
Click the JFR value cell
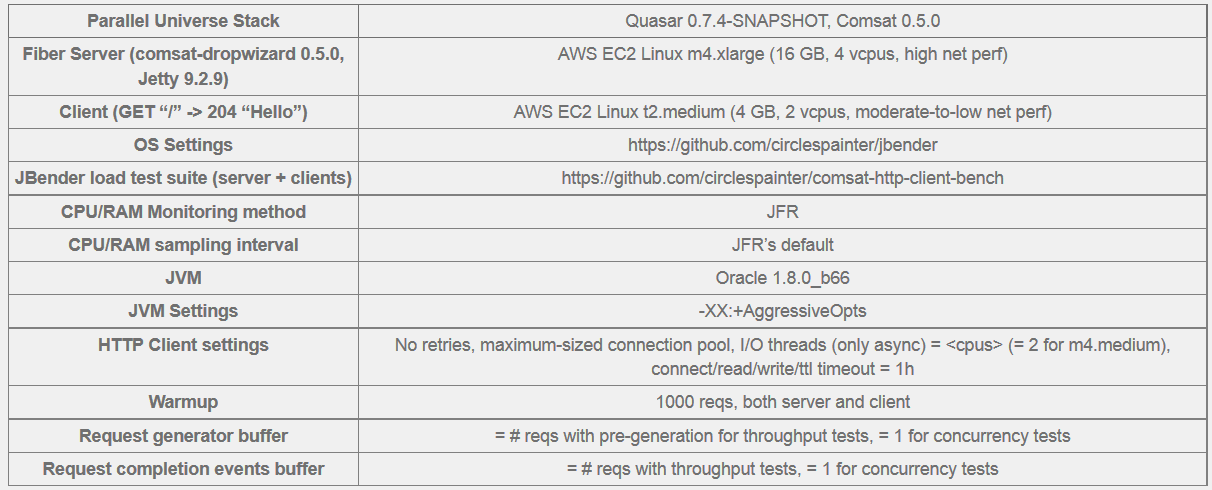pyautogui.click(x=783, y=212)
